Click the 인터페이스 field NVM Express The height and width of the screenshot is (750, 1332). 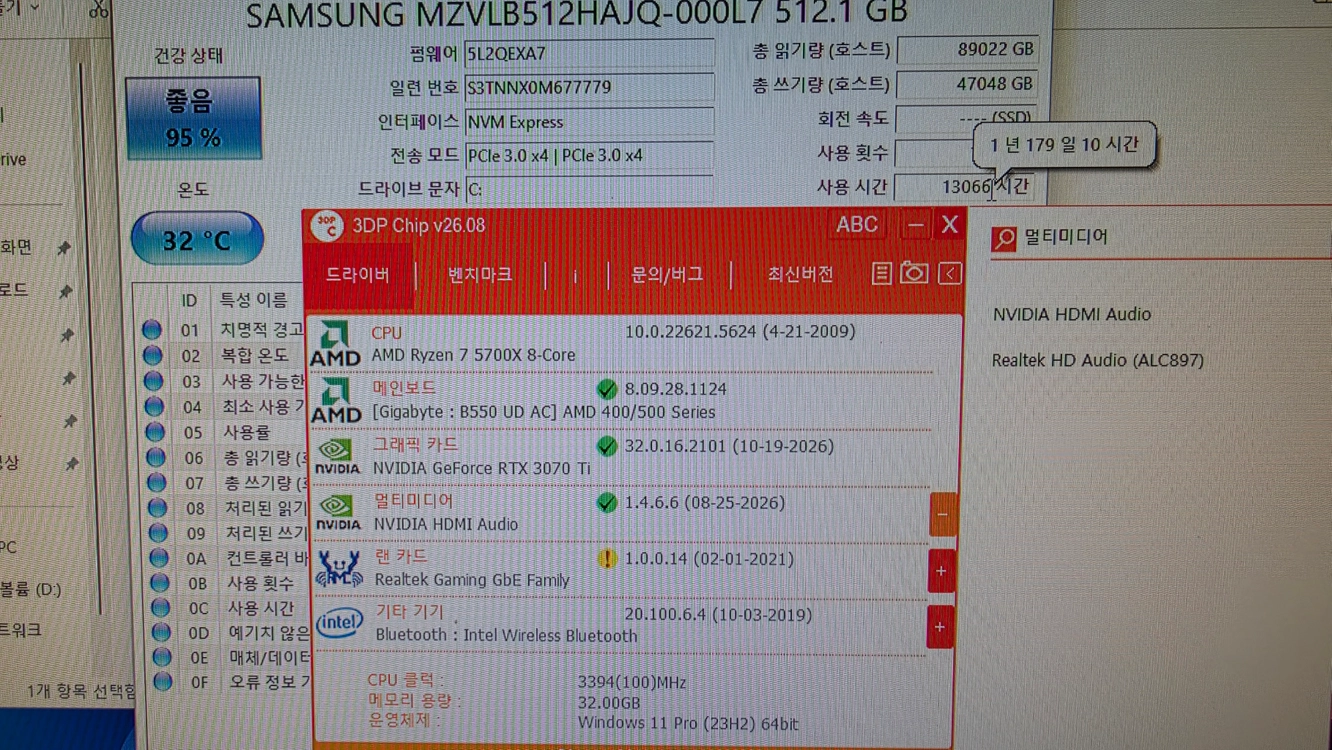coord(590,122)
